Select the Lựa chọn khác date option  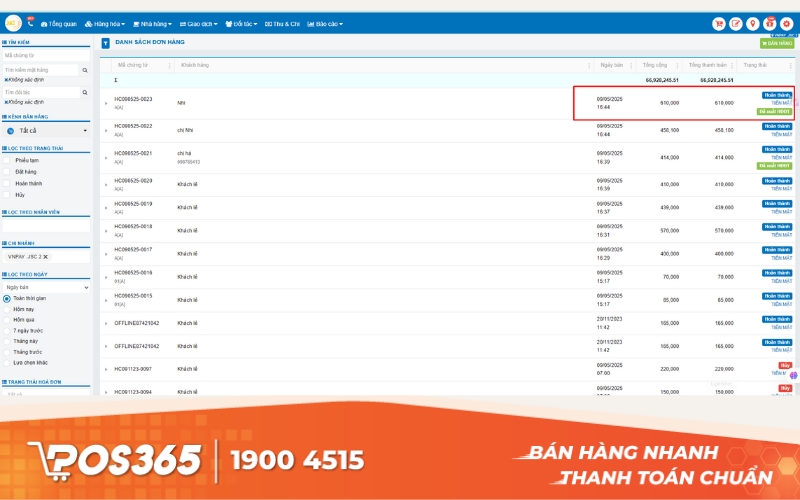(7, 363)
